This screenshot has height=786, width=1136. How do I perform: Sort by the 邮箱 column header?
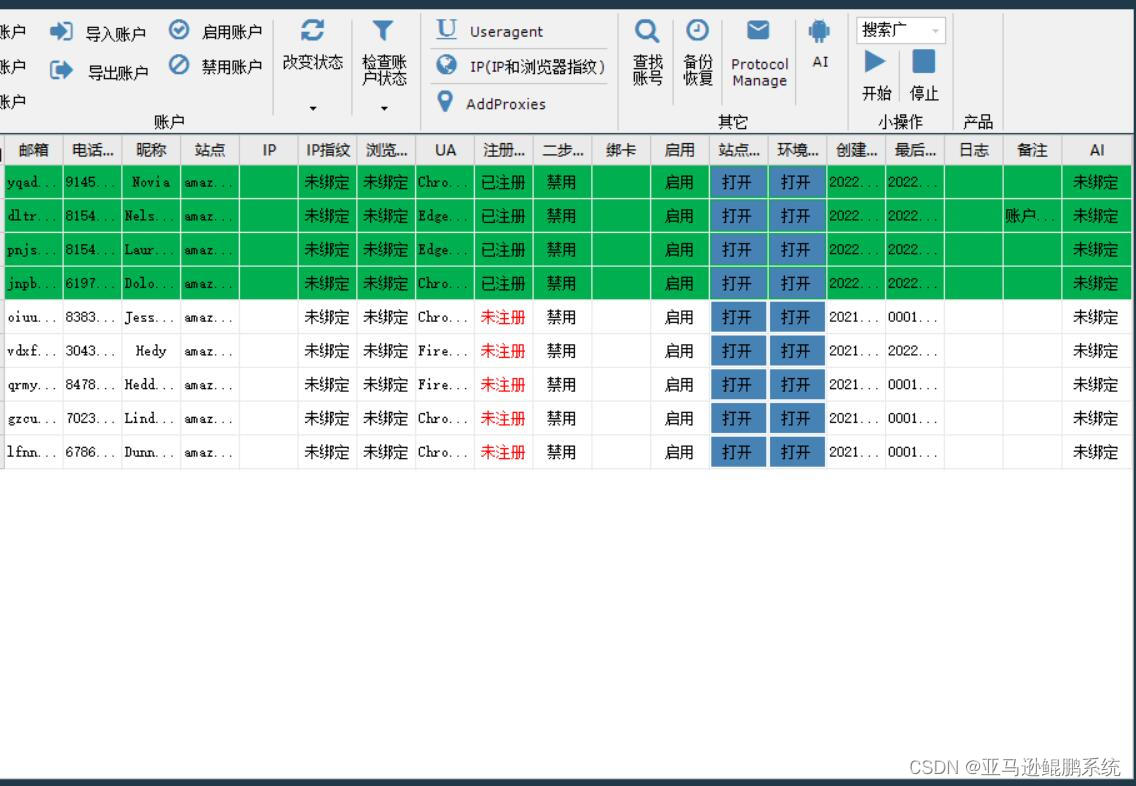[x=33, y=150]
